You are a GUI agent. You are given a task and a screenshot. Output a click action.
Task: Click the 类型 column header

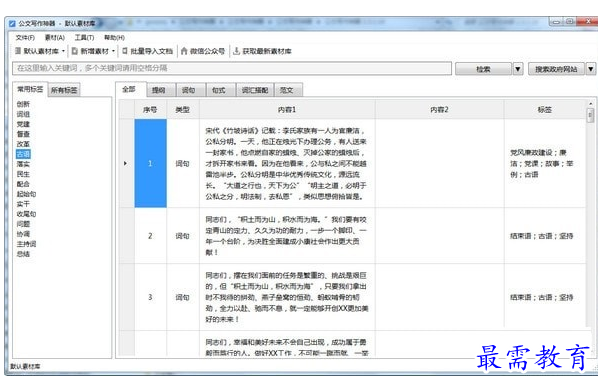pyautogui.click(x=183, y=109)
